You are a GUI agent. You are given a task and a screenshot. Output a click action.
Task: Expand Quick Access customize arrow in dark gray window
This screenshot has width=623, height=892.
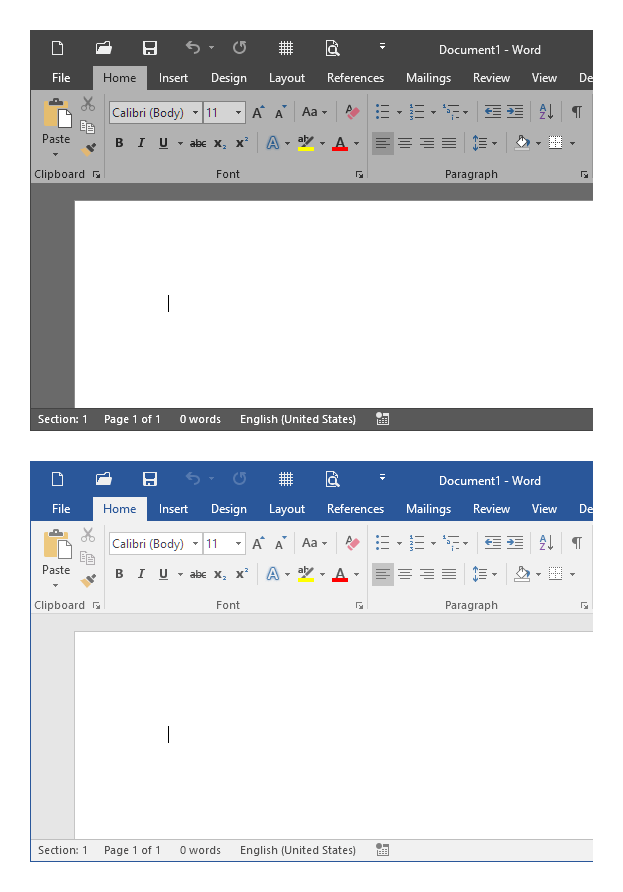pyautogui.click(x=382, y=47)
